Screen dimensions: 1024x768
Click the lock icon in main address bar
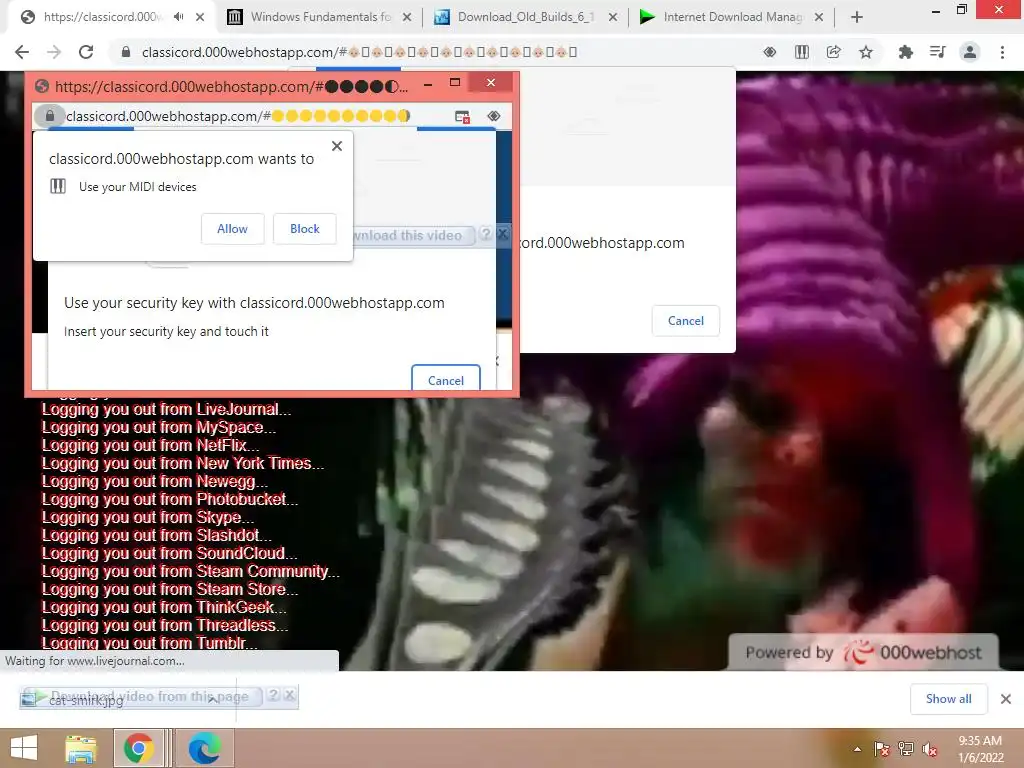point(126,52)
